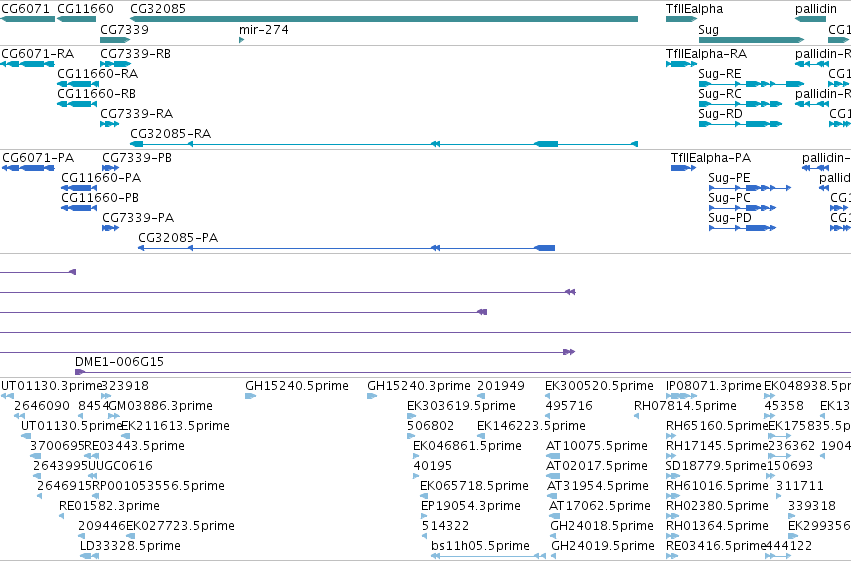Select EST GH15240.3prime

(x=419, y=386)
